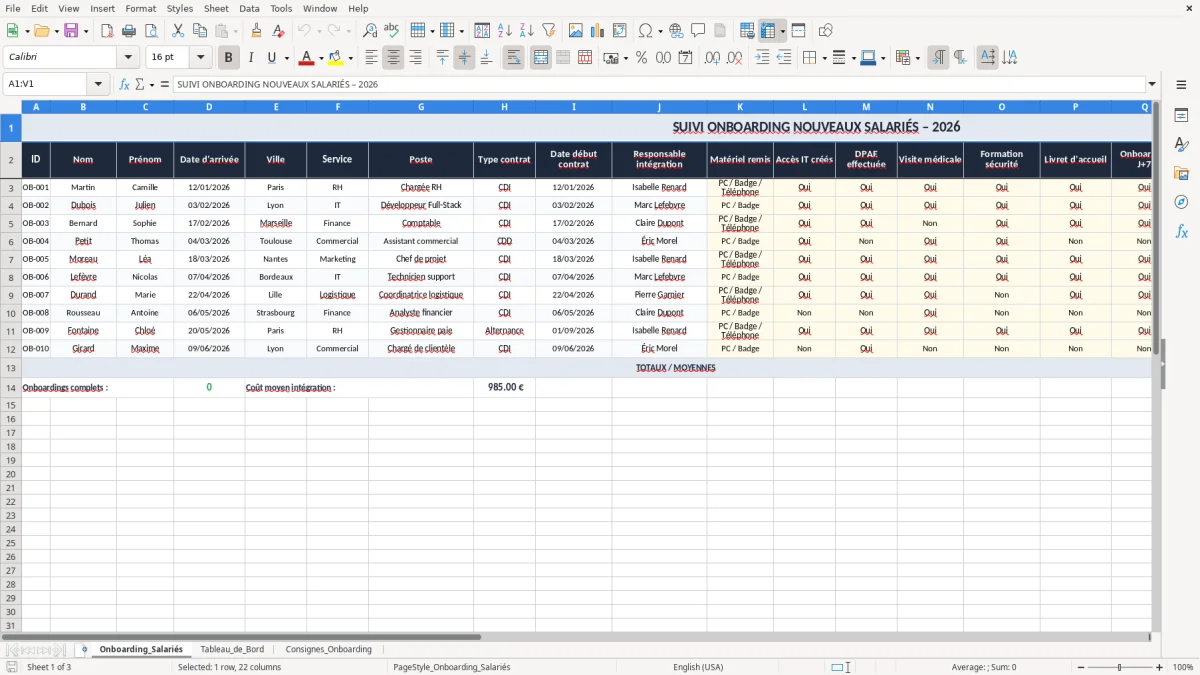The height and width of the screenshot is (675, 1200).
Task: Open the Tools menu
Action: point(281,8)
